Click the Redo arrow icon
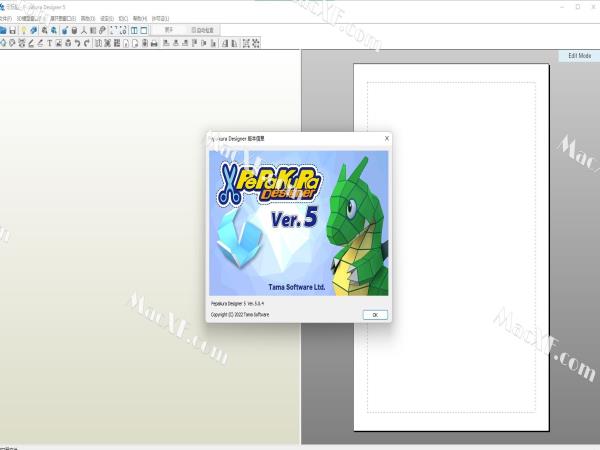 click(87, 43)
